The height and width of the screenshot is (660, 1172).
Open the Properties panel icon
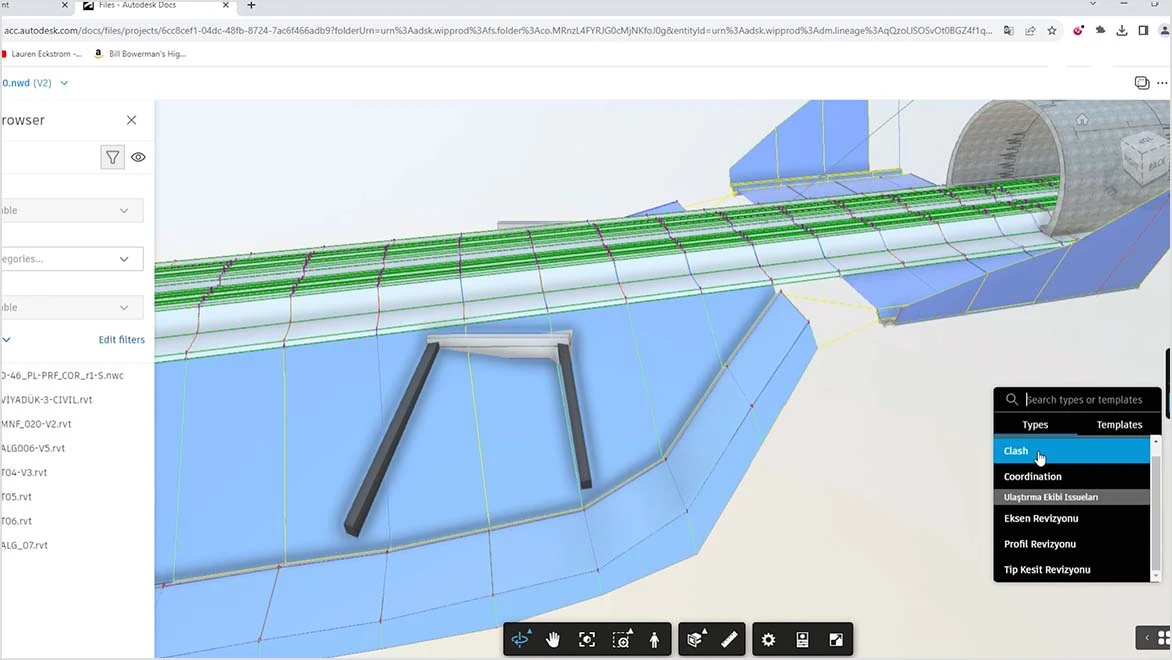802,639
